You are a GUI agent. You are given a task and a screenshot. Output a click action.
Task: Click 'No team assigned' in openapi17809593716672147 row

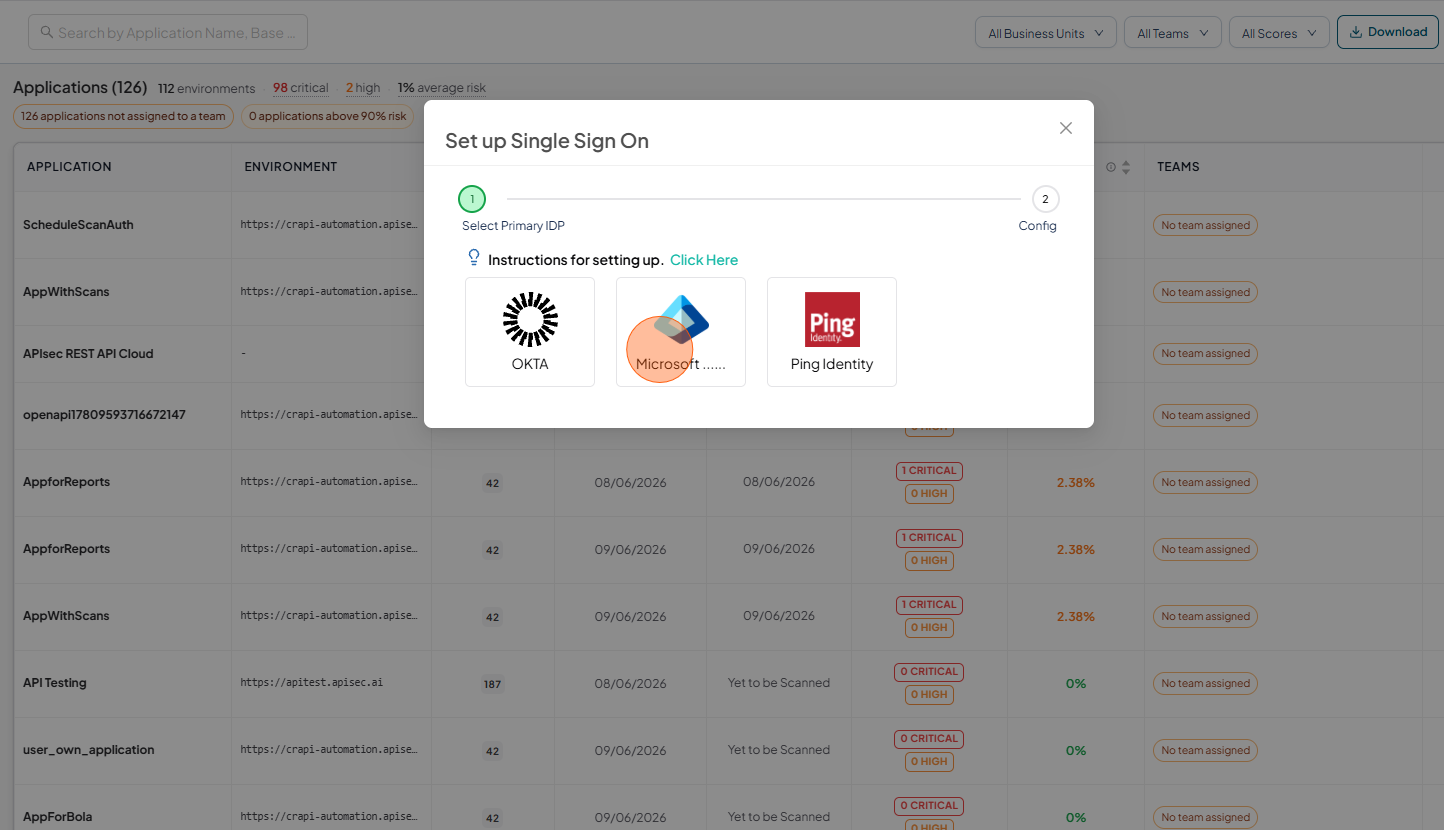1205,415
